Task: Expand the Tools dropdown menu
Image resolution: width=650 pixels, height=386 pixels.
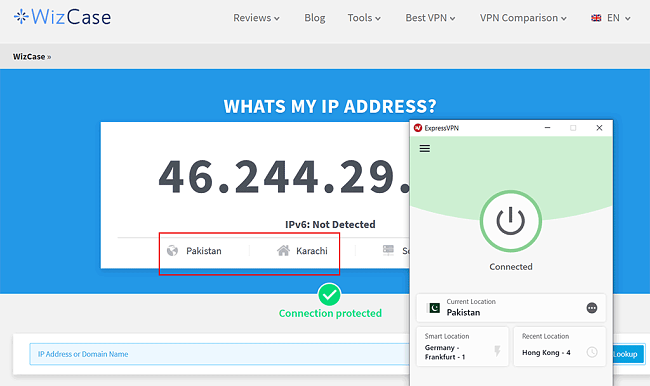Action: (x=364, y=18)
